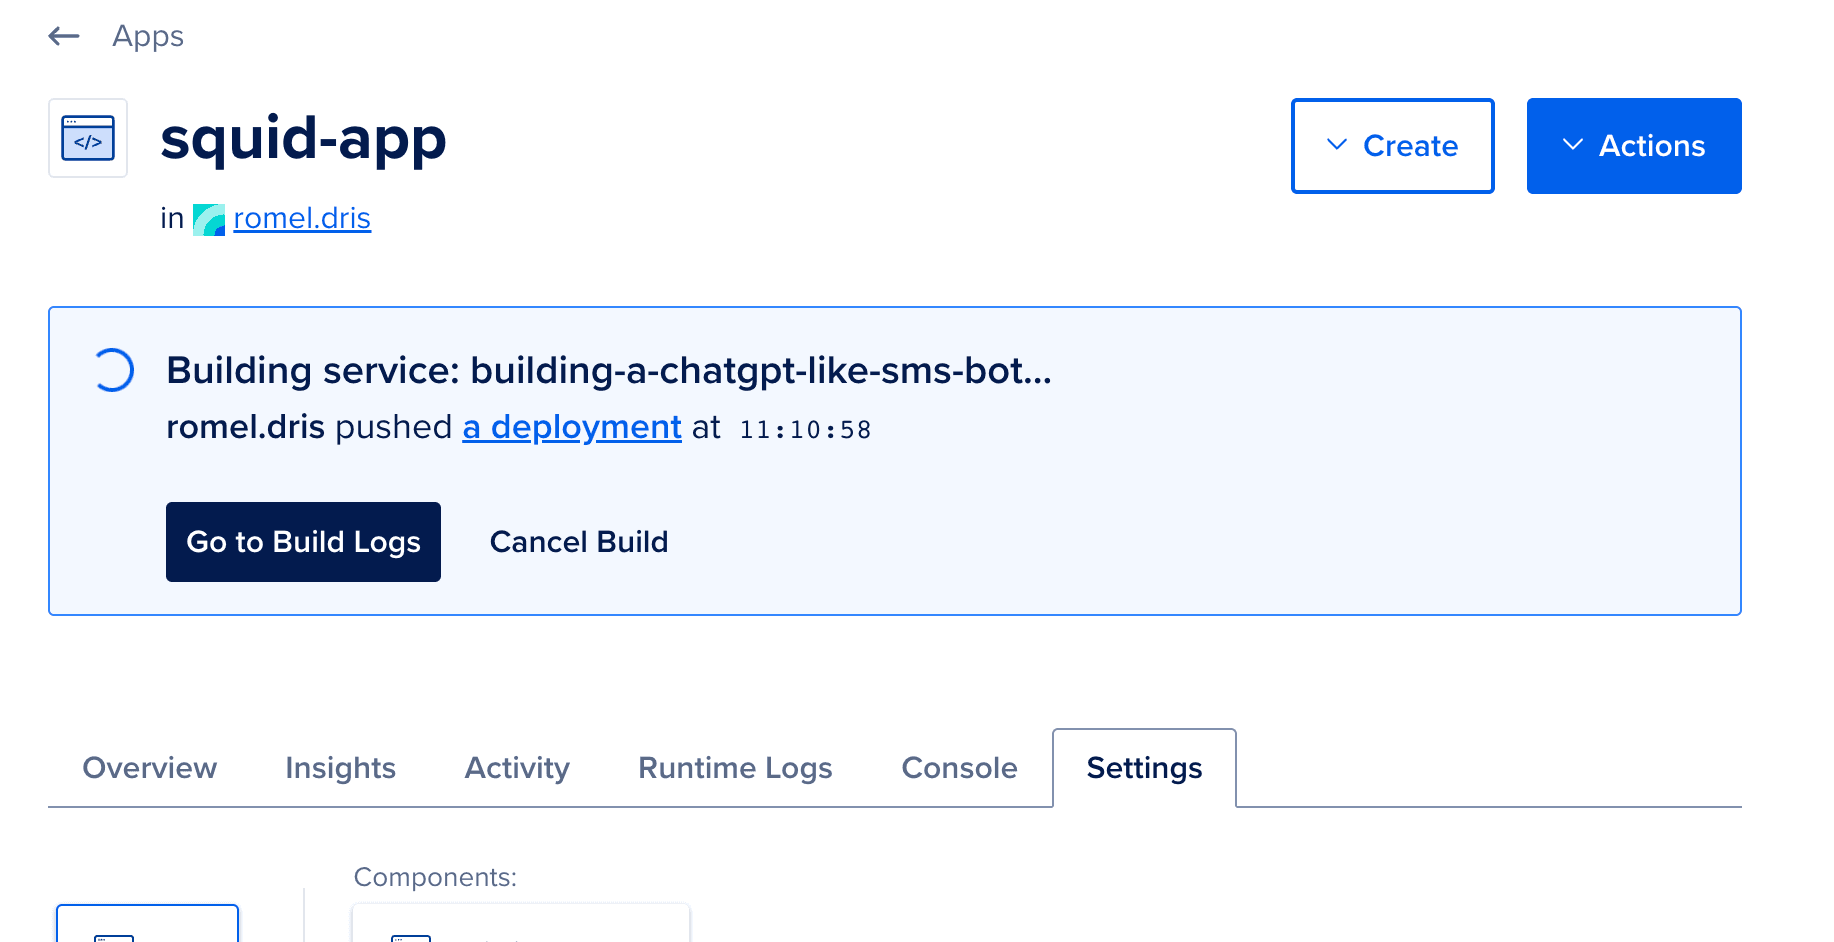View the Runtime Logs tab
This screenshot has height=942, width=1834.
tap(736, 768)
